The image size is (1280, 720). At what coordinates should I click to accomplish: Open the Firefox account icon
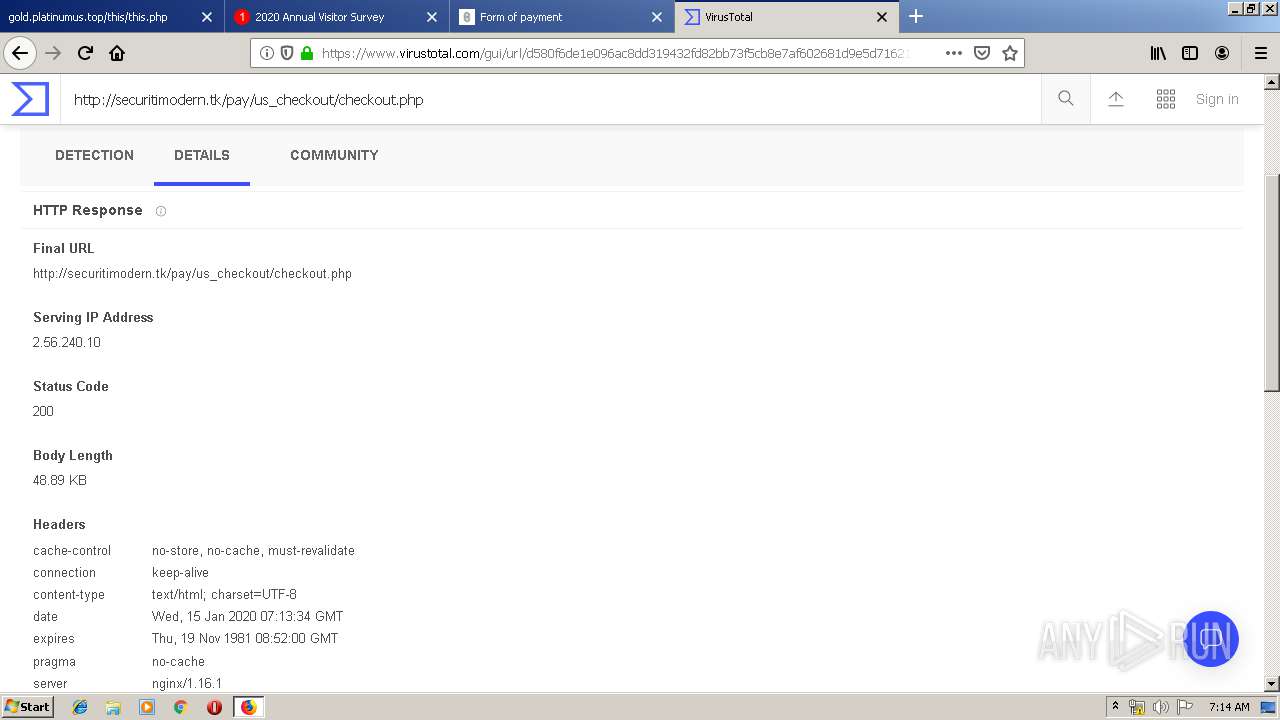click(x=1222, y=53)
